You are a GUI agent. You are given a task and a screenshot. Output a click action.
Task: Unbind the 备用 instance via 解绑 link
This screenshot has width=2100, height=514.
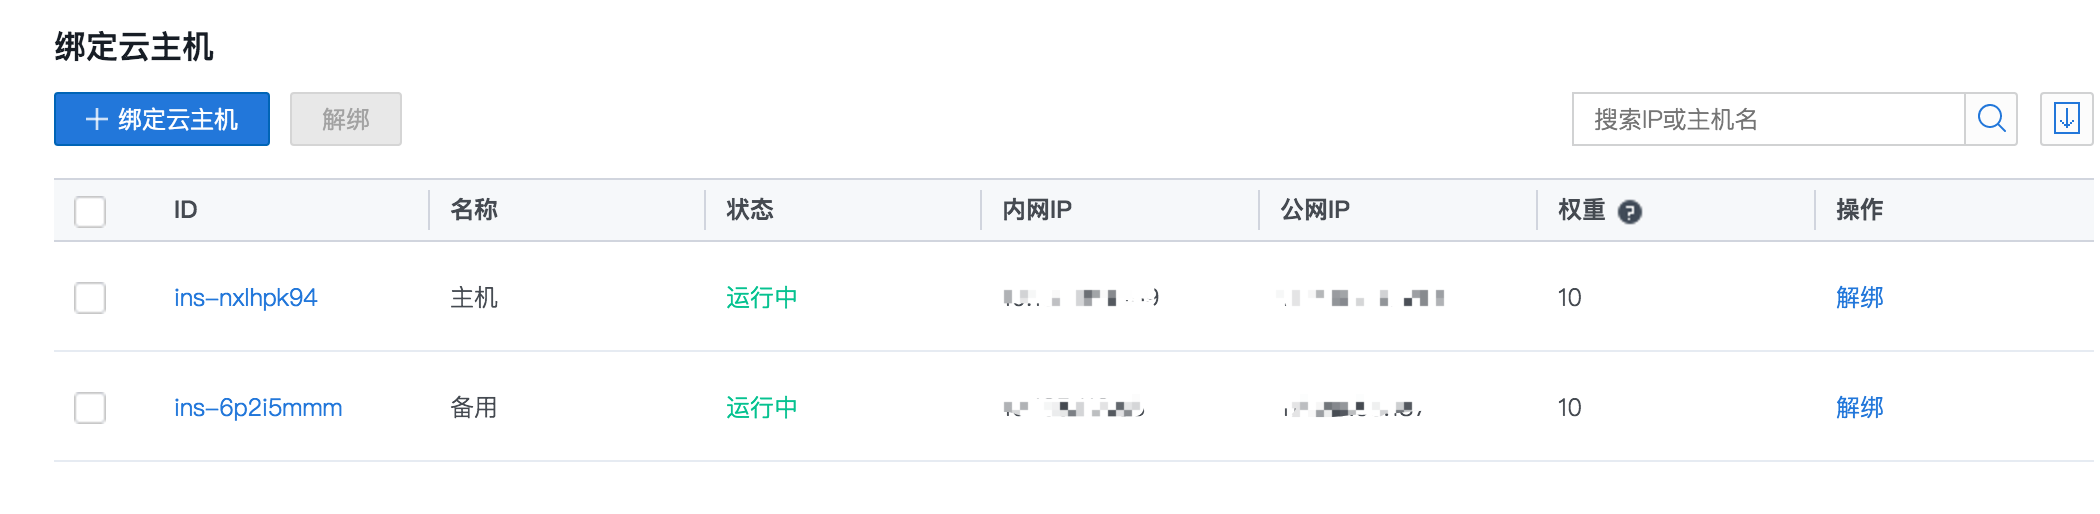pyautogui.click(x=1859, y=408)
